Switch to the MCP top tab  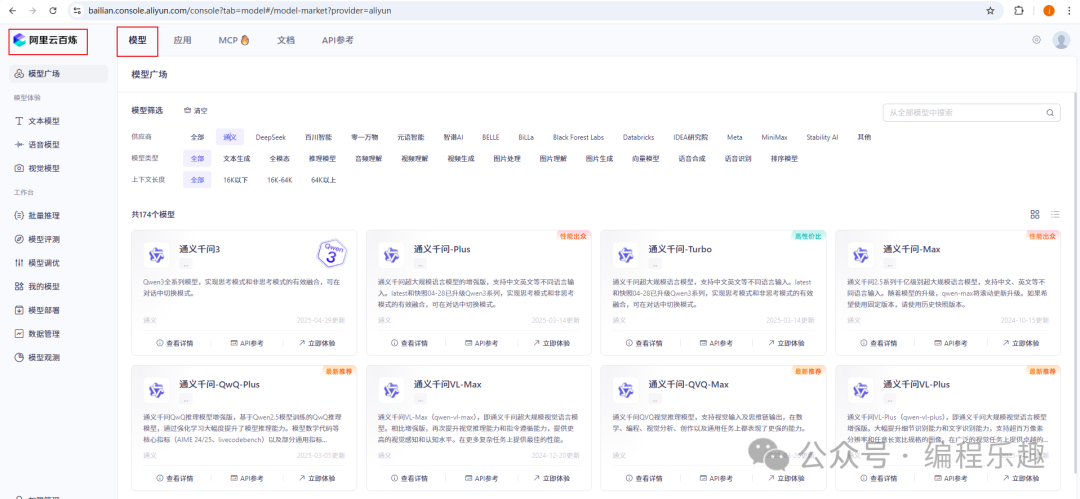tap(234, 40)
